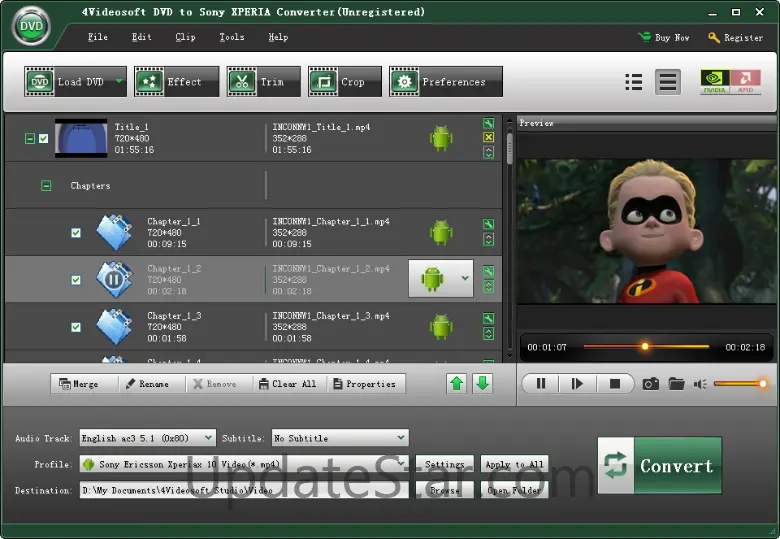Click the Register link
The width and height of the screenshot is (780, 539).
736,38
